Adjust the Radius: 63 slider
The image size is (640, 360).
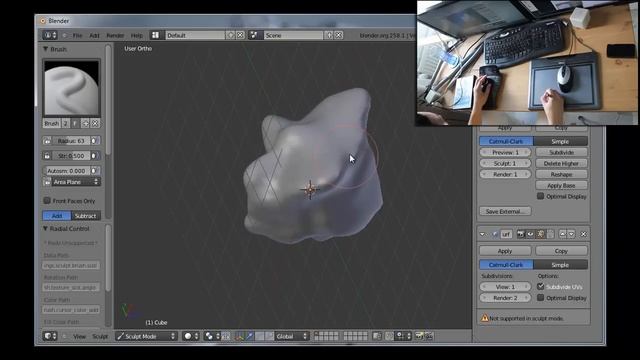click(71, 141)
